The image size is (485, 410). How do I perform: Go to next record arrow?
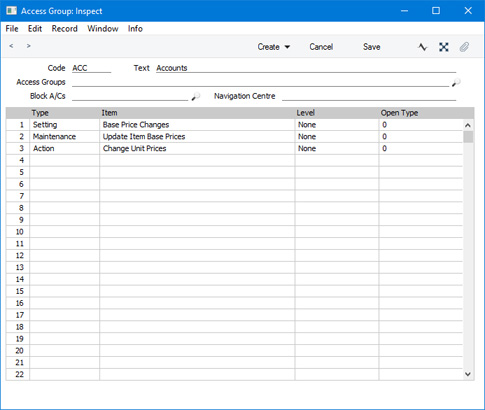[29, 46]
